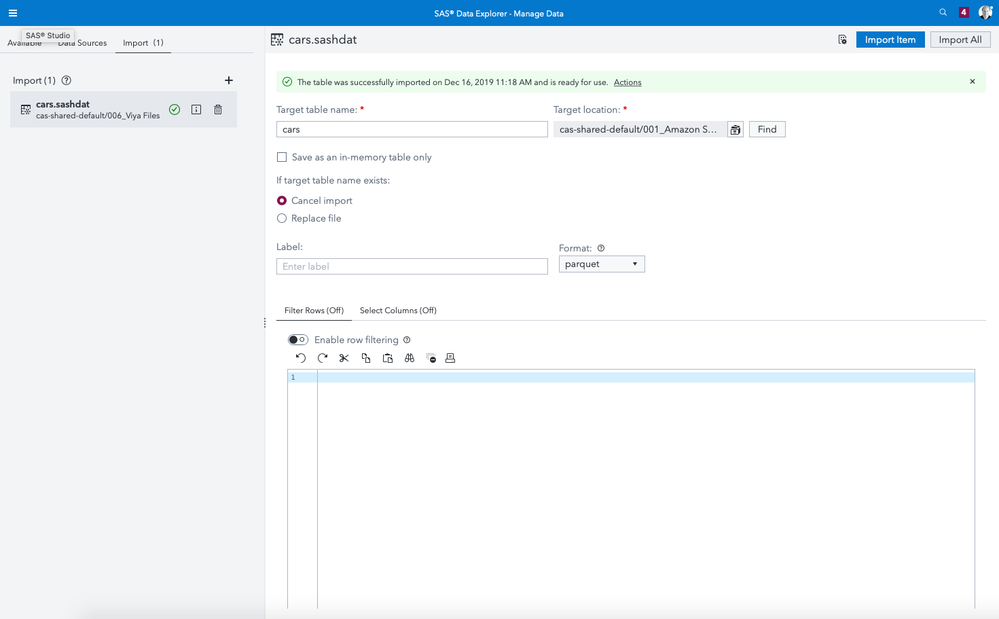Open the hamburger menu in the header
Screen dimensions: 999x619
[13, 13]
